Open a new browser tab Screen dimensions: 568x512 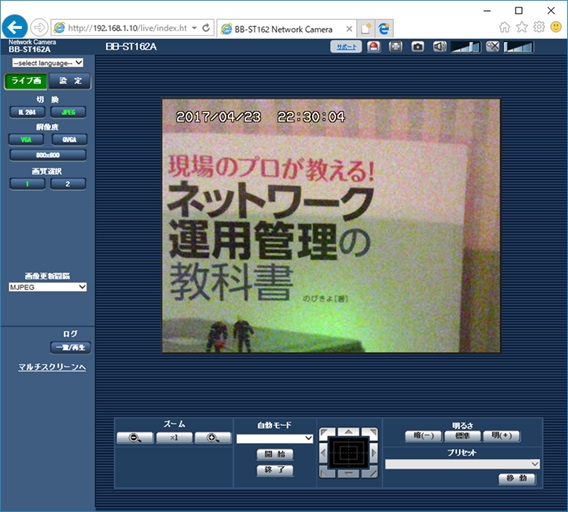coord(366,29)
